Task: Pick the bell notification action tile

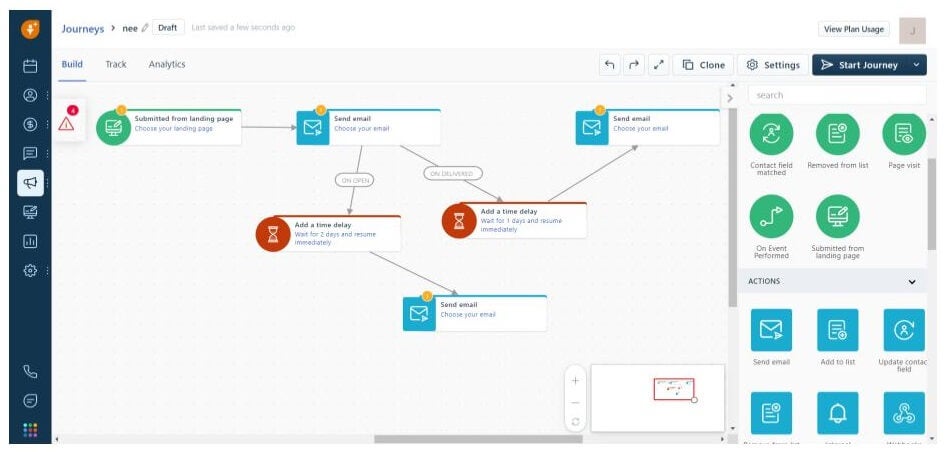Action: pos(837,413)
